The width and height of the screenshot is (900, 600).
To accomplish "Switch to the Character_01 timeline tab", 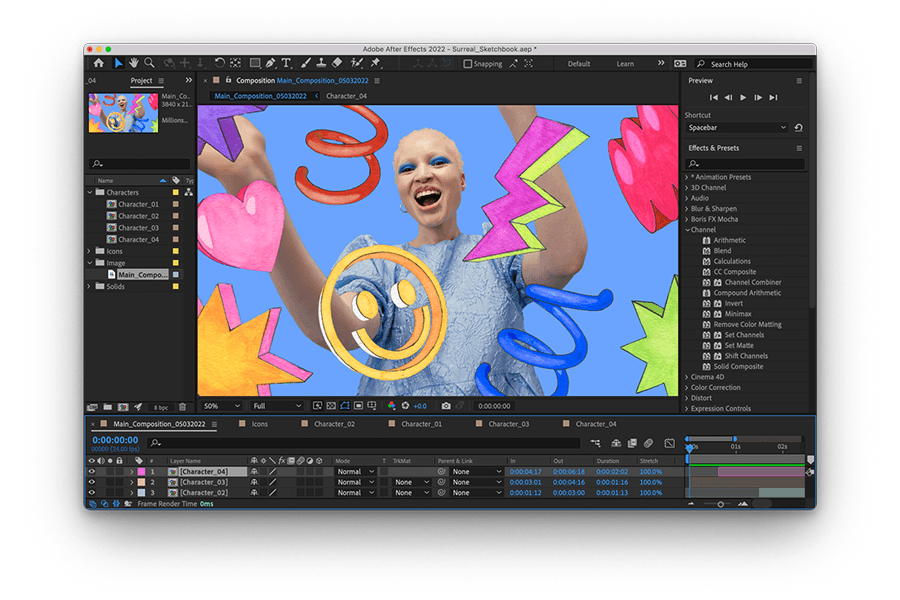I will tap(421, 424).
